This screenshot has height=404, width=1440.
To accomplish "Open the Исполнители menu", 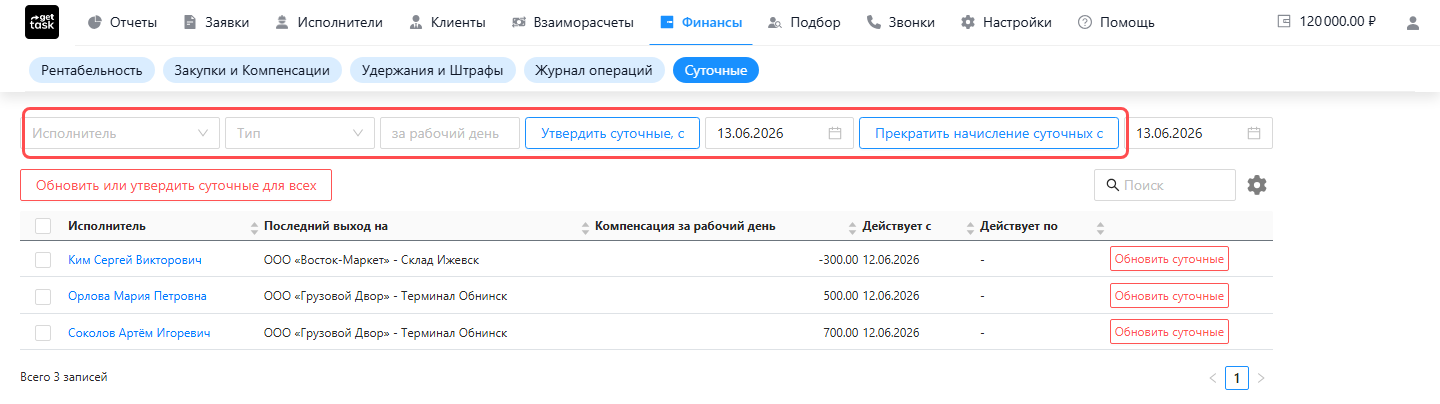I will pyautogui.click(x=328, y=22).
